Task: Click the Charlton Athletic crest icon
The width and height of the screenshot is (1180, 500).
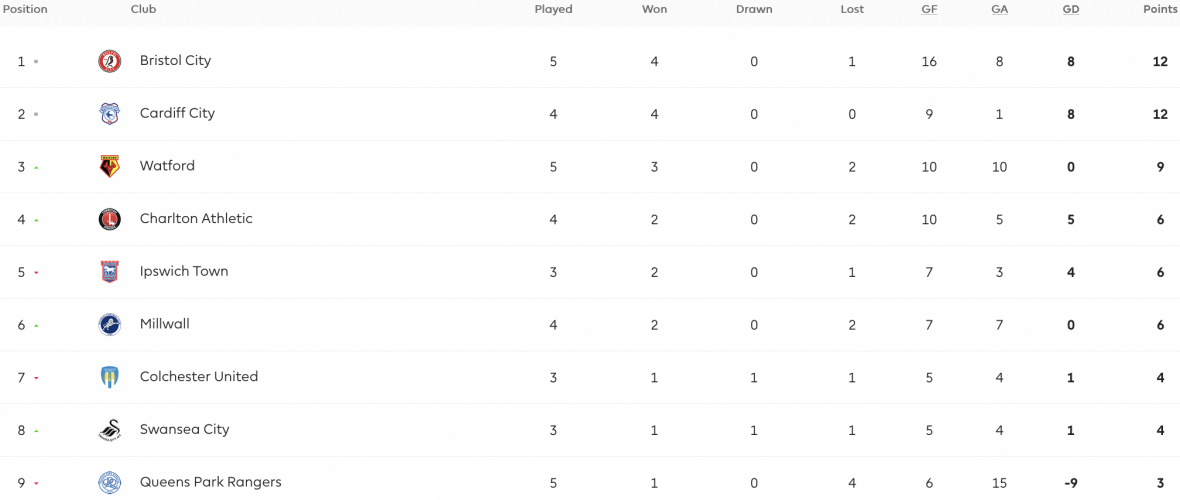Action: point(110,219)
